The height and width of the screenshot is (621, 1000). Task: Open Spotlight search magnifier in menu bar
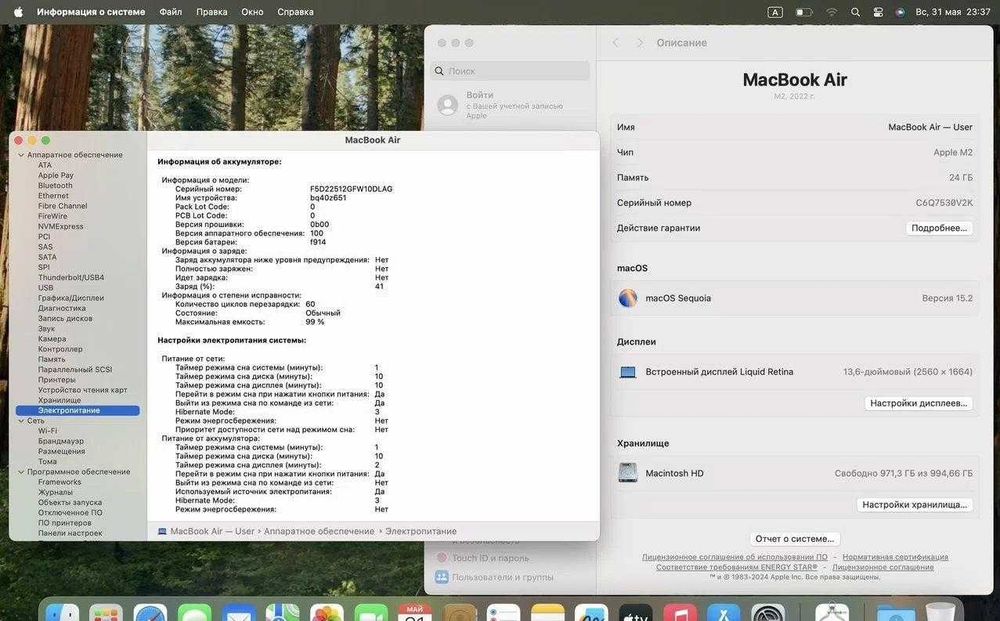pyautogui.click(x=855, y=12)
